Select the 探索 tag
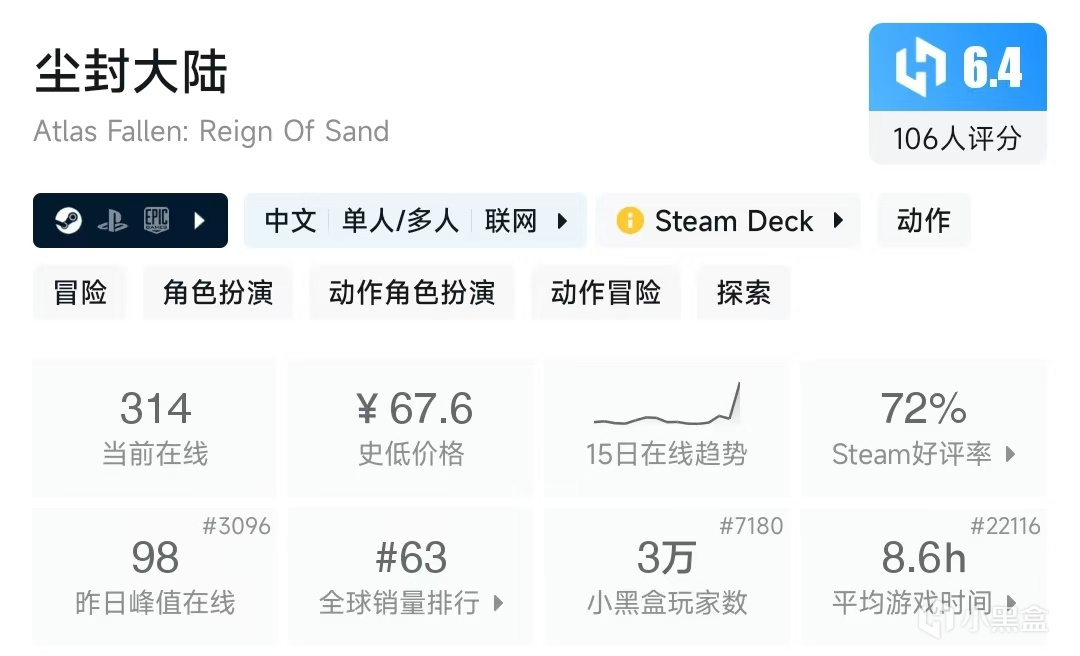 pos(743,293)
